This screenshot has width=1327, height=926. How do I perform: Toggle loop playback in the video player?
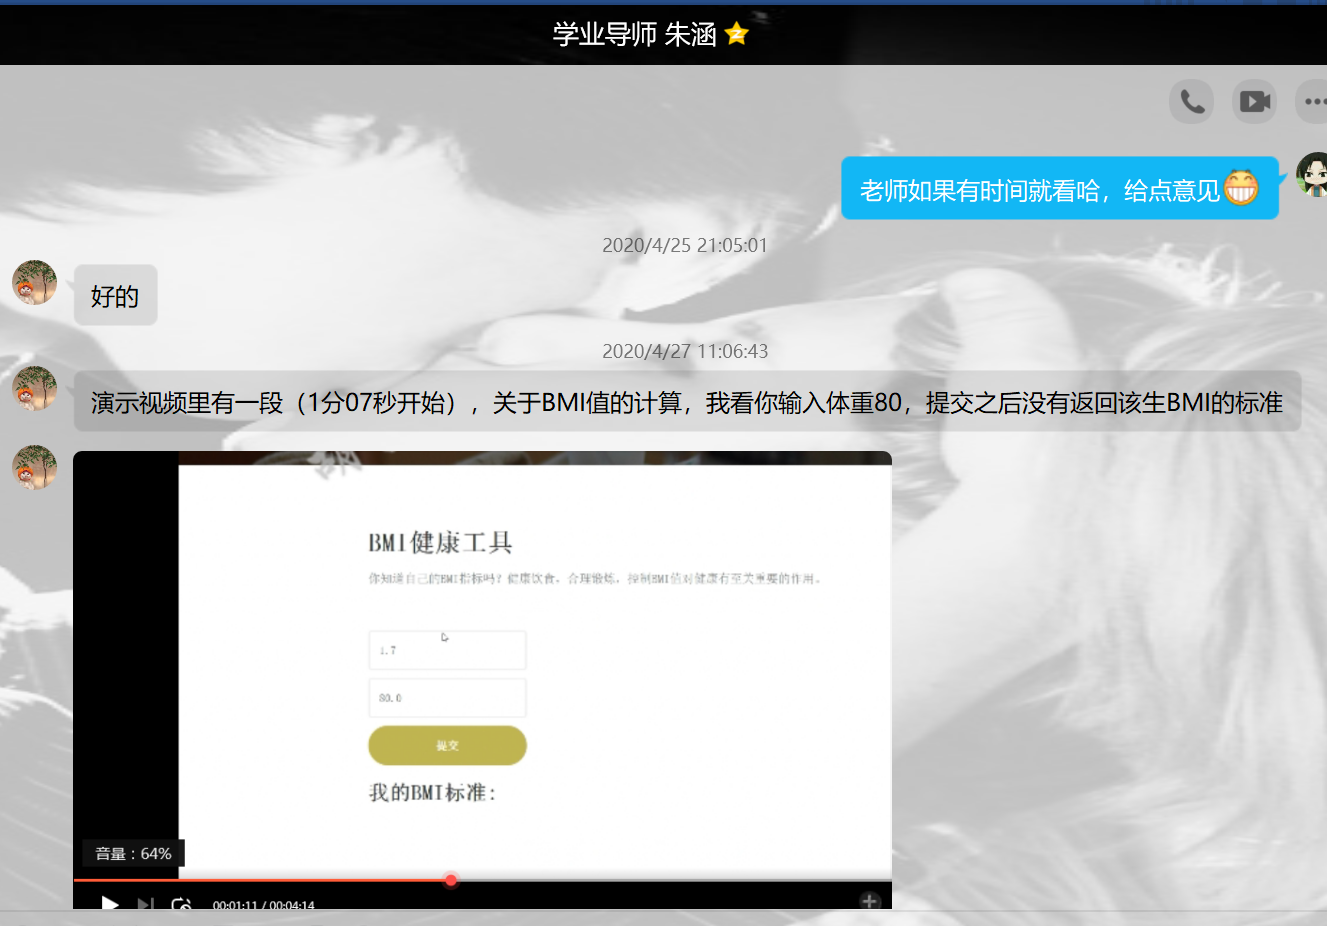[x=181, y=904]
